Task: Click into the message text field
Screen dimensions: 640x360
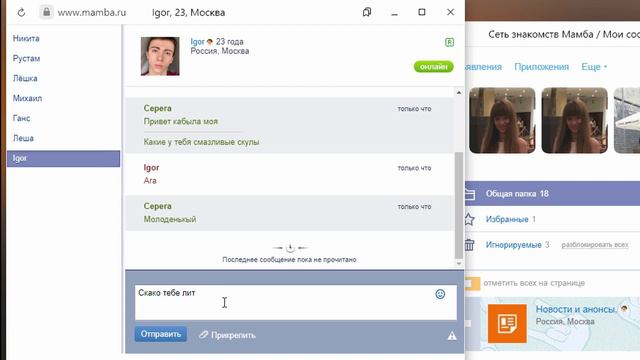Action: point(296,302)
